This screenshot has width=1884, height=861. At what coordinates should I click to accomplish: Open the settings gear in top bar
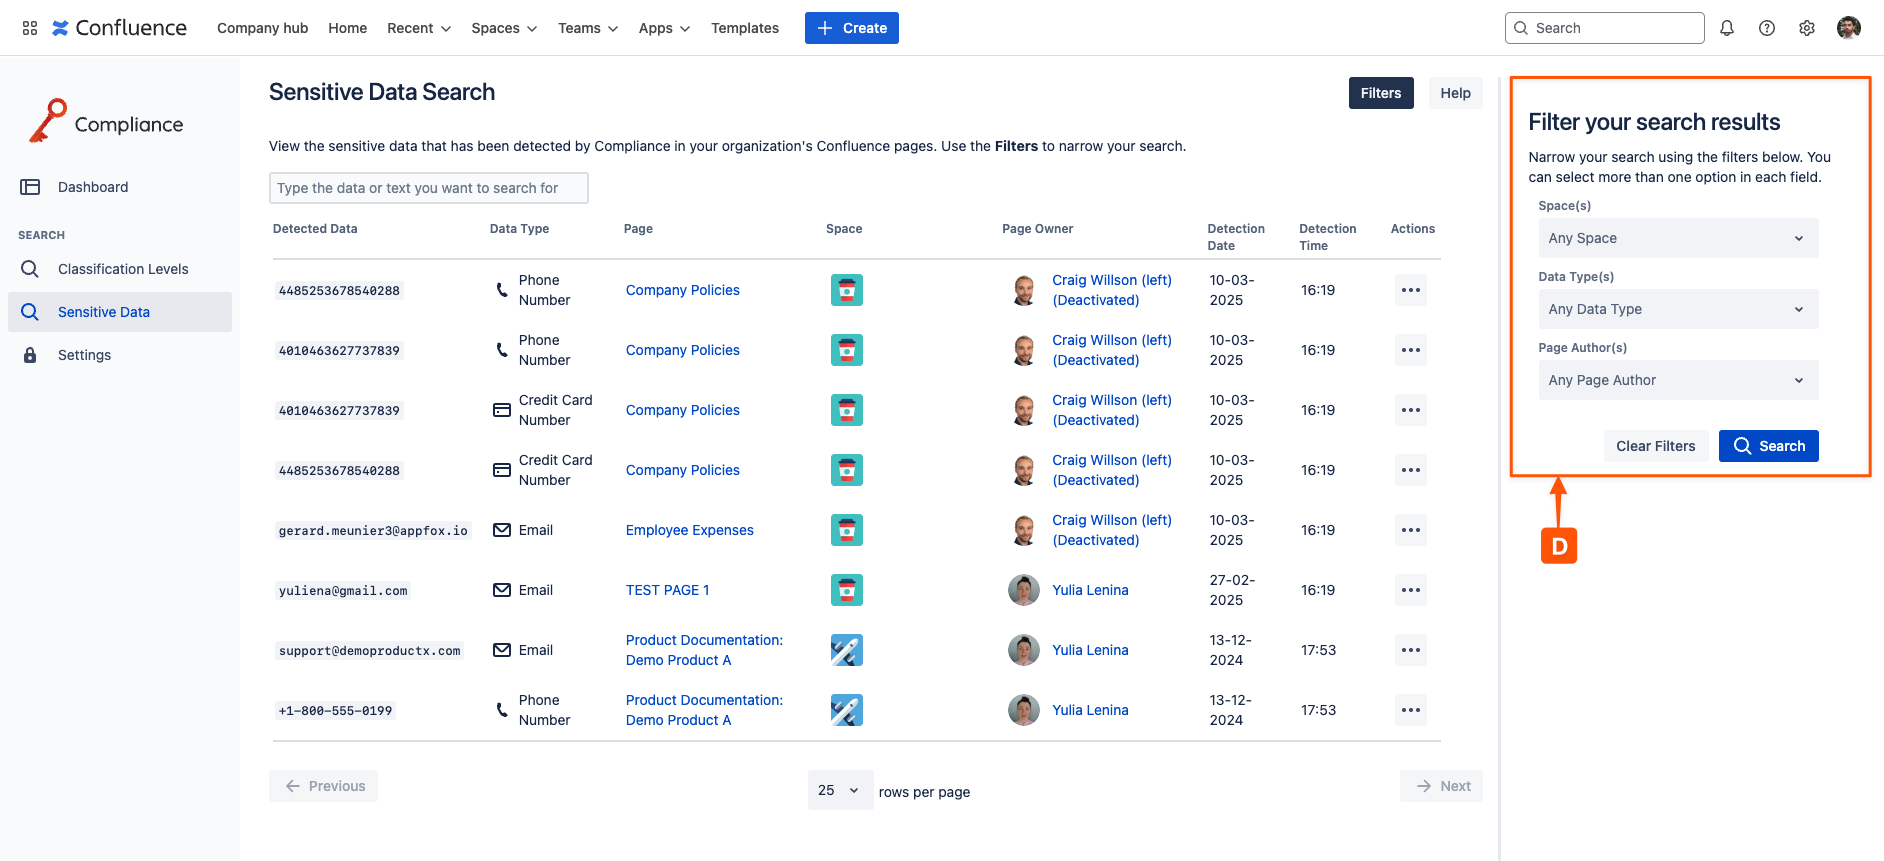coord(1806,28)
